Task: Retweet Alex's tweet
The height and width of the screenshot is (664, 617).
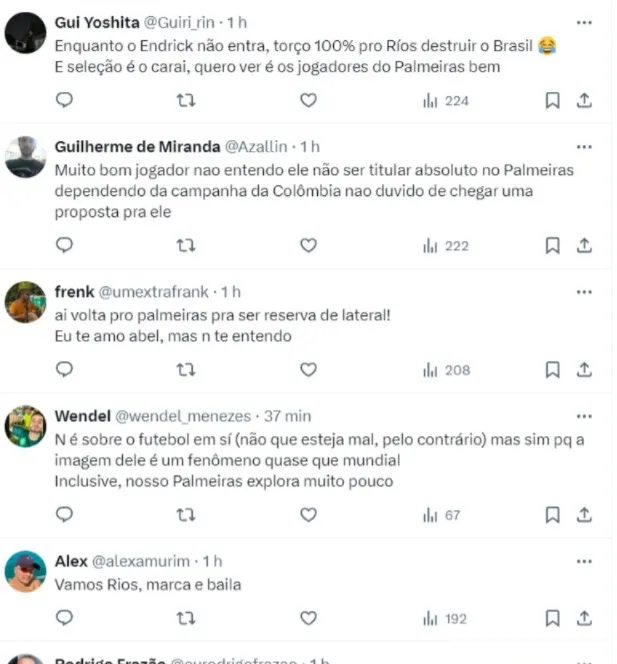Action: coord(185,618)
